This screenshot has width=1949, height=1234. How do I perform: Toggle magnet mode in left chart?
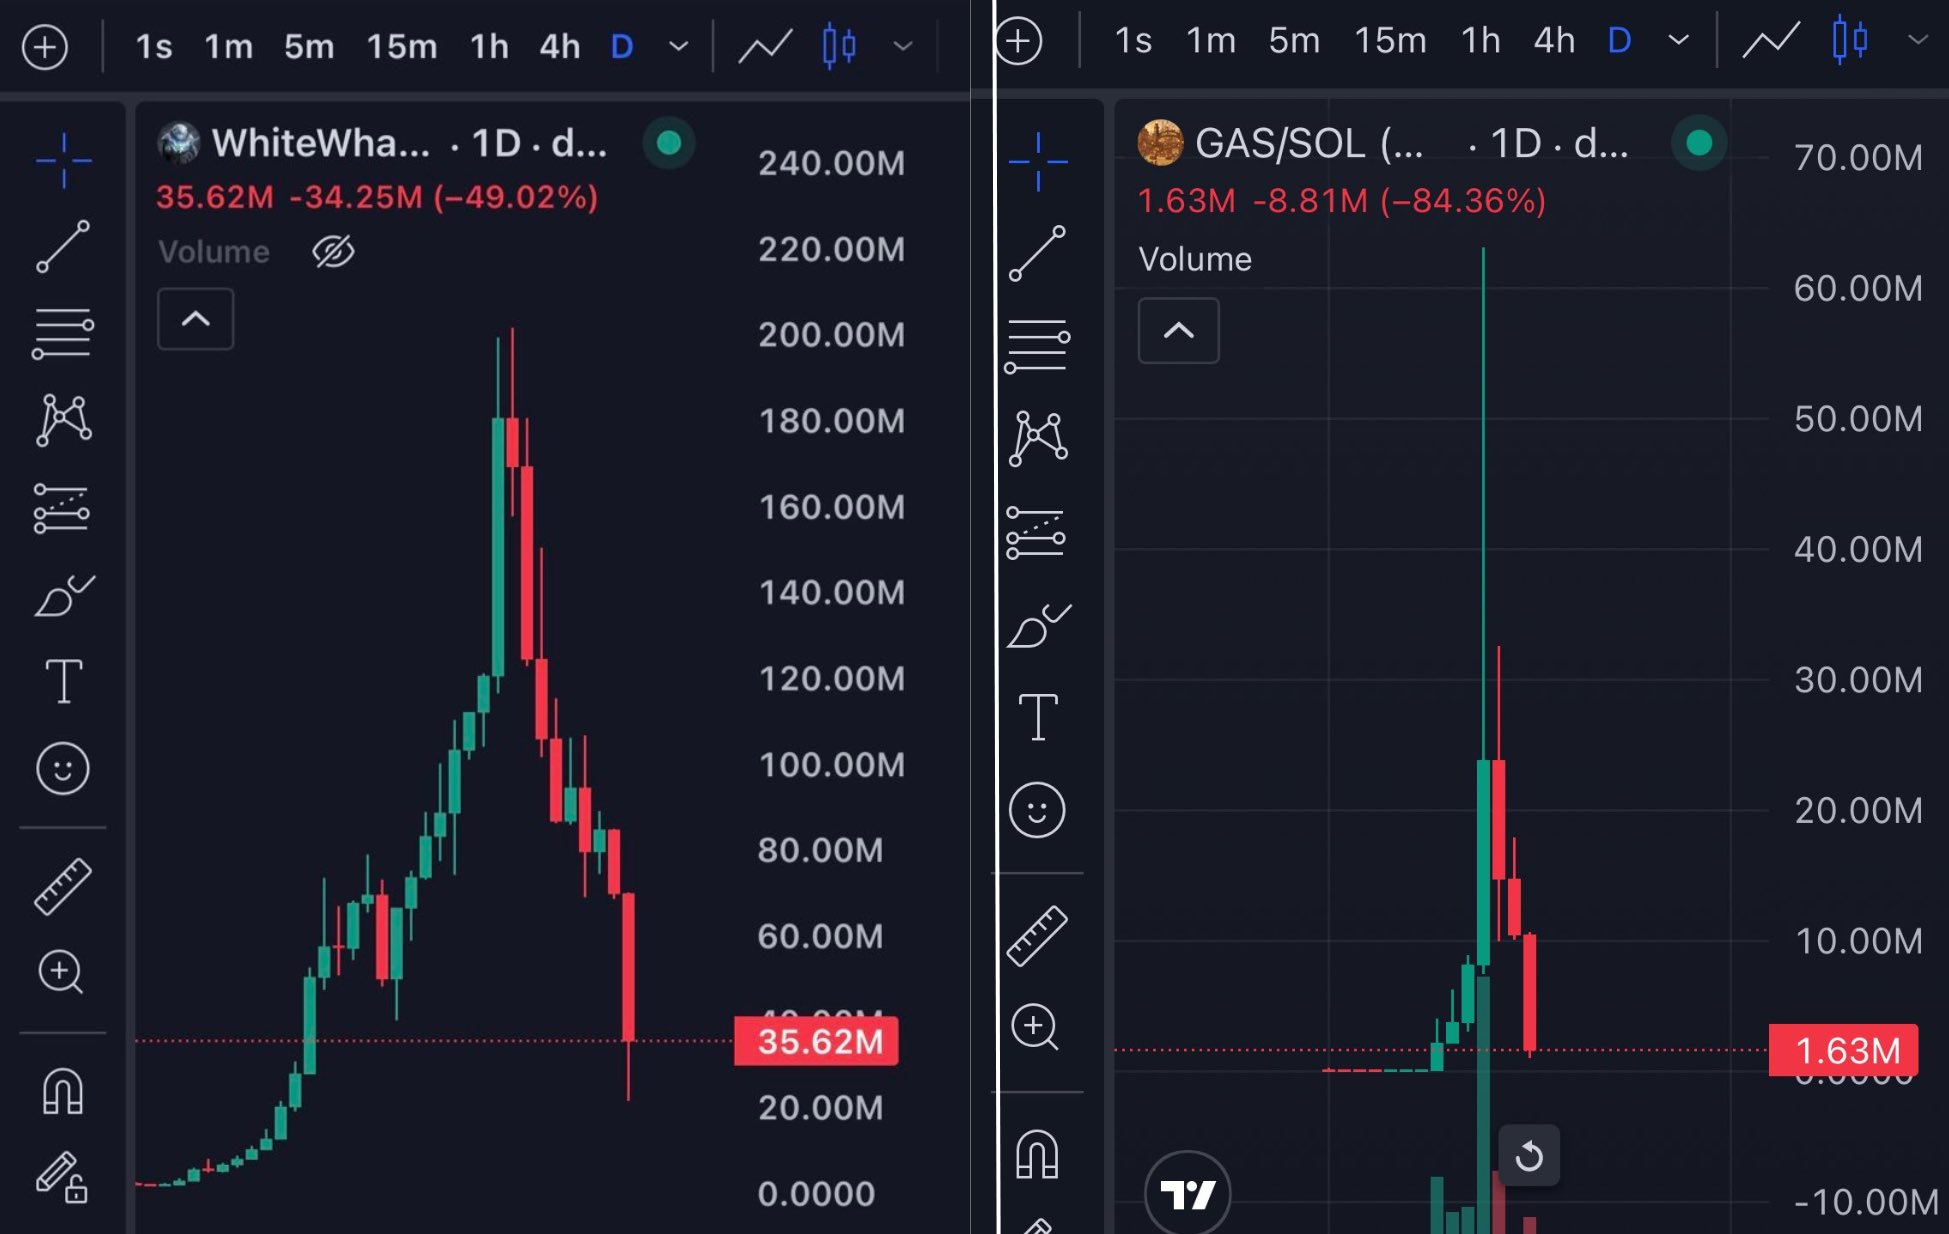63,1090
